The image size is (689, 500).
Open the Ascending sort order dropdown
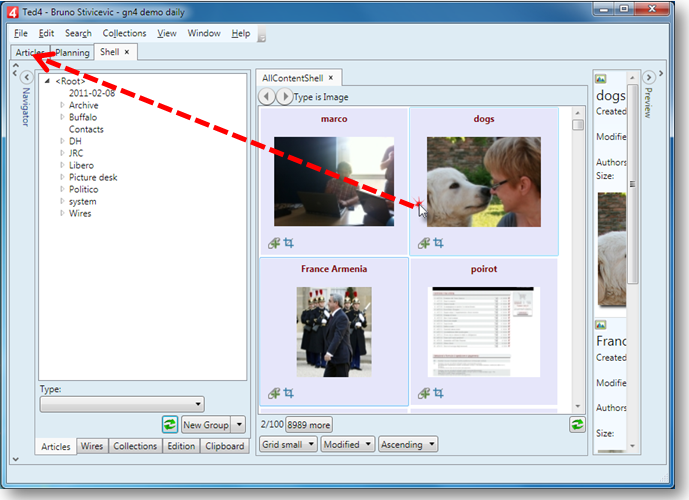point(408,444)
